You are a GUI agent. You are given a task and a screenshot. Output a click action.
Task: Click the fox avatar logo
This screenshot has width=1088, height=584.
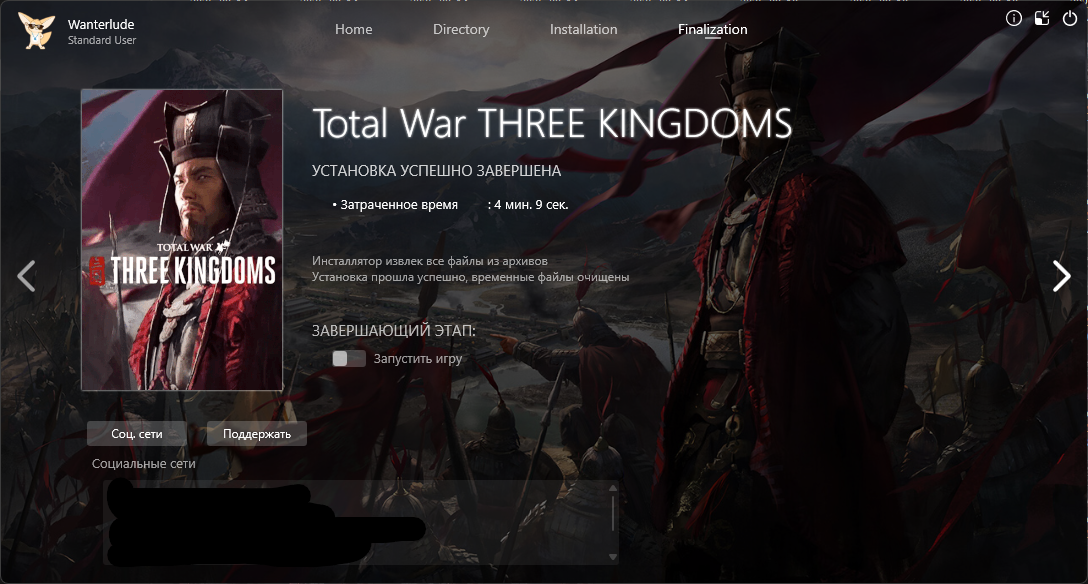tap(36, 31)
